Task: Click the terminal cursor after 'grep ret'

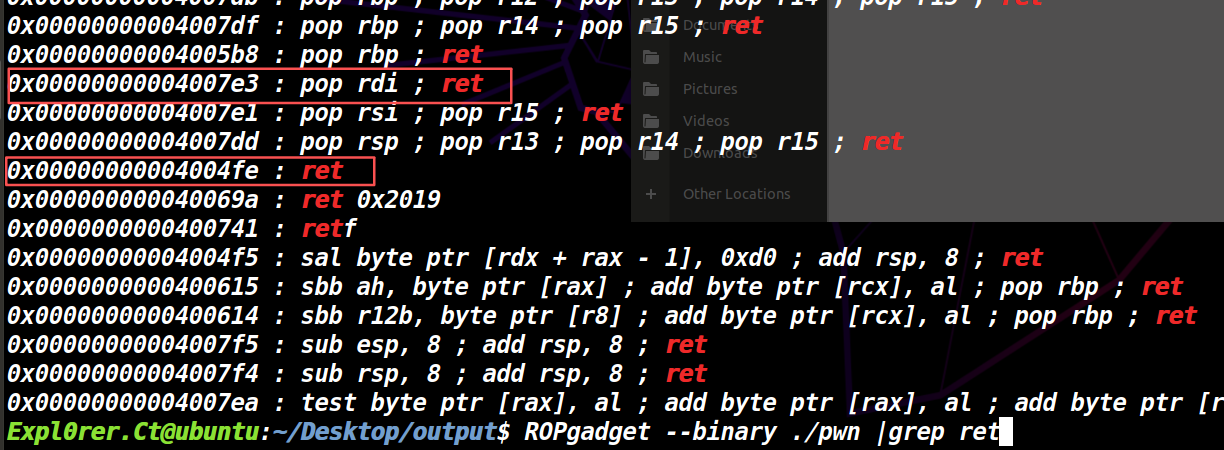Action: pos(1006,432)
